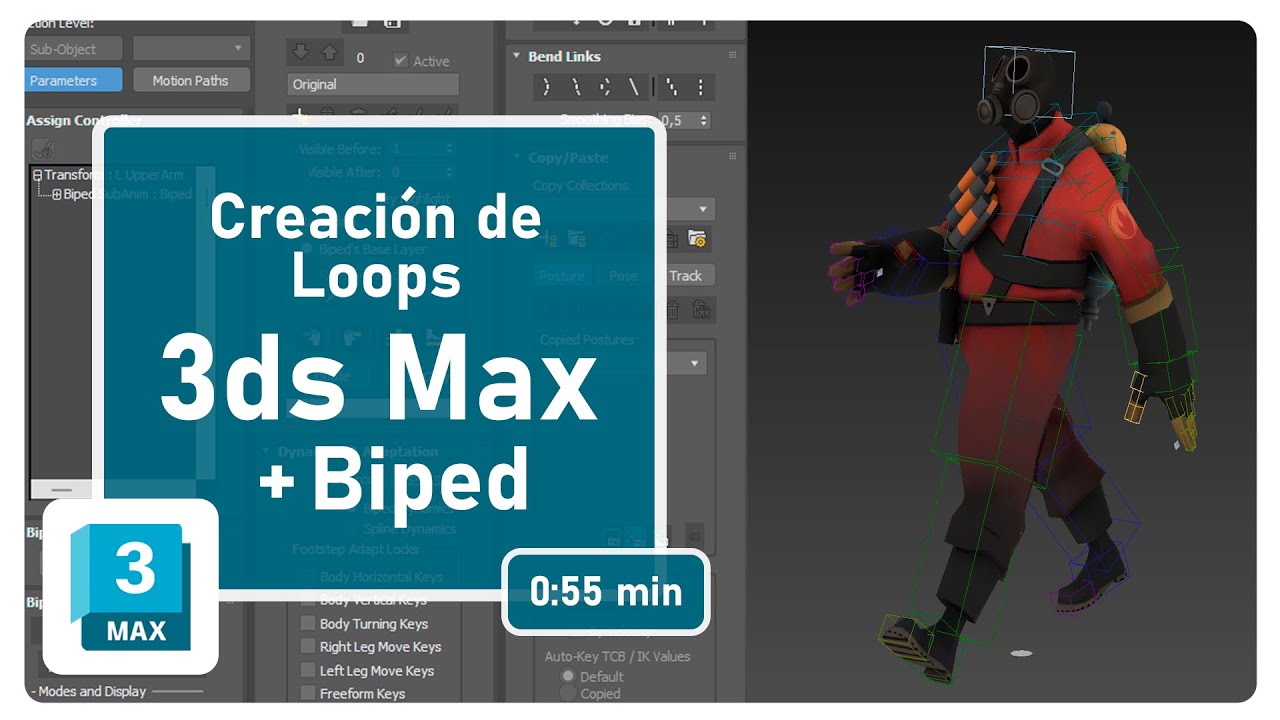Activate the Twist Links mode icon
Image resolution: width=1280 pixels, height=720 pixels.
(x=576, y=86)
